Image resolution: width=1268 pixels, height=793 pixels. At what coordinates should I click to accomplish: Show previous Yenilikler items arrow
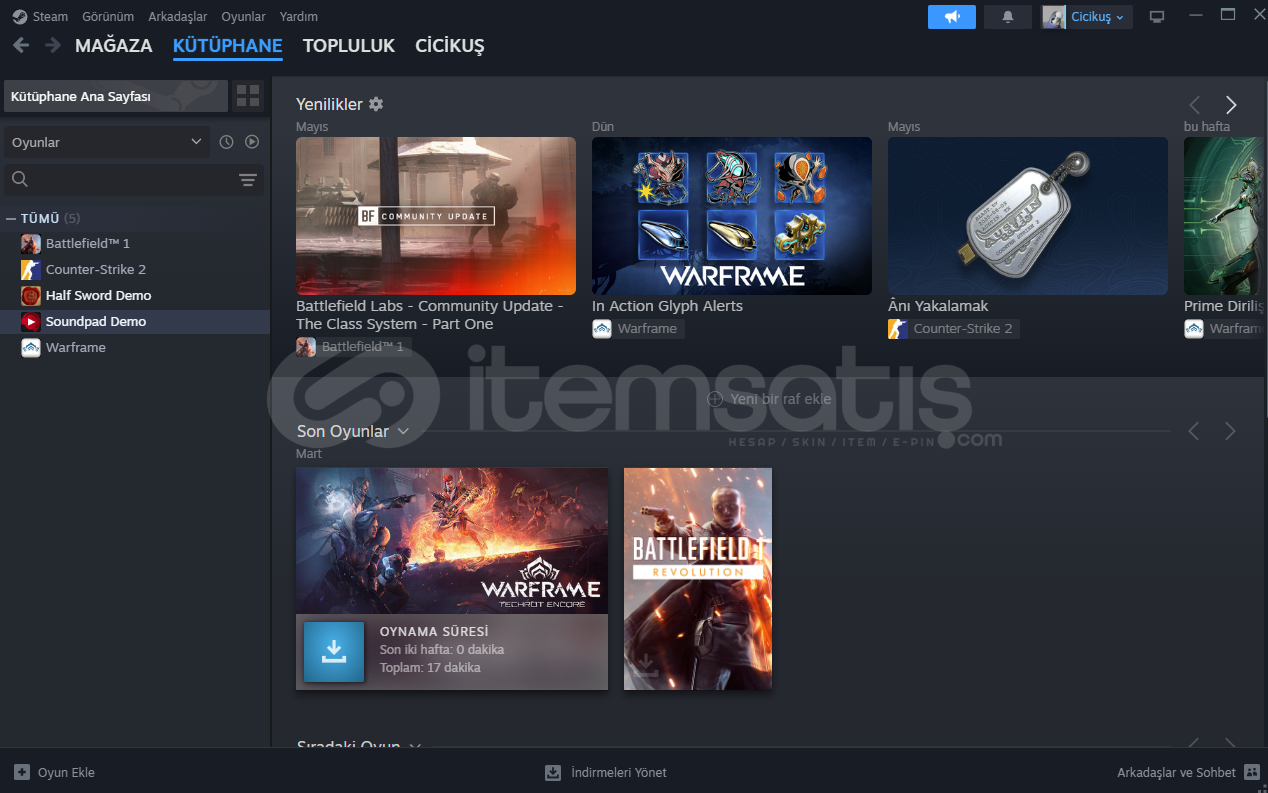click(1194, 105)
